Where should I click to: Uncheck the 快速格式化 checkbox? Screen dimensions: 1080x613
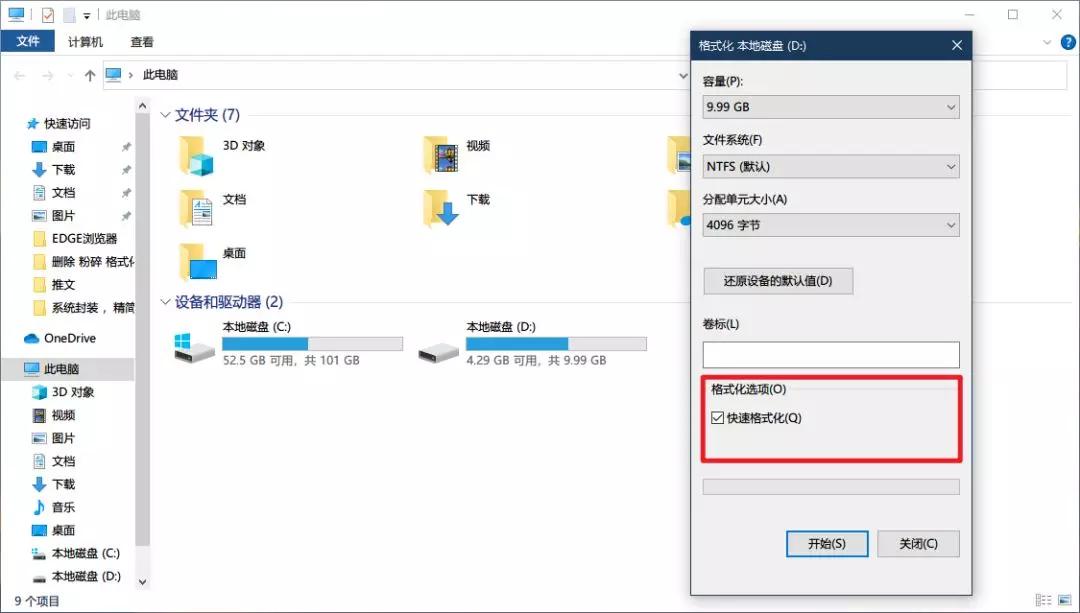coord(716,416)
